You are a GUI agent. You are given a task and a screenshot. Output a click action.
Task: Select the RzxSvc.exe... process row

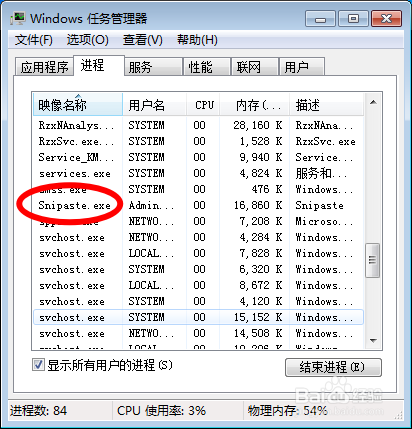198,141
